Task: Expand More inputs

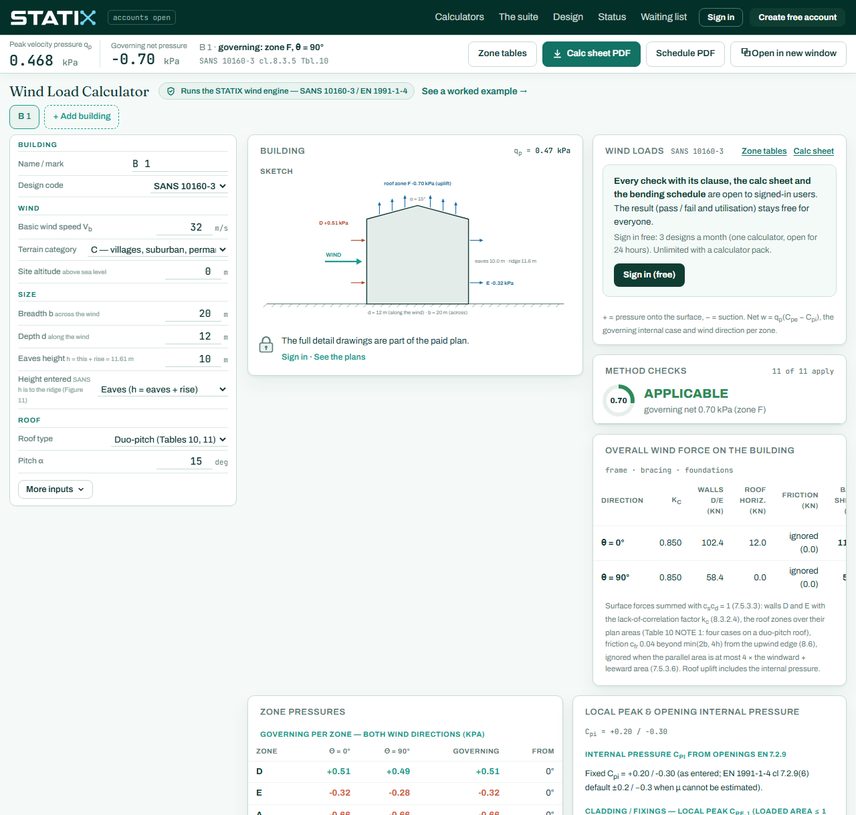Action: click(x=55, y=489)
